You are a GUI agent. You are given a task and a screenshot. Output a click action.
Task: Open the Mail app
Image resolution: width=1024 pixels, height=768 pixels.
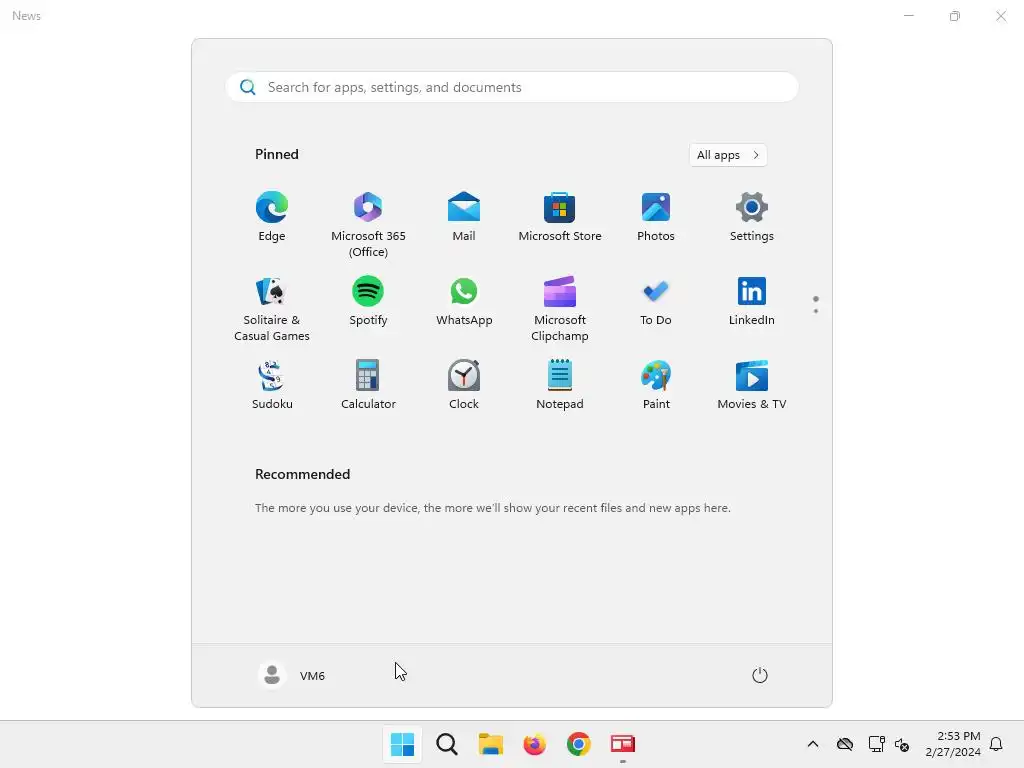[464, 217]
